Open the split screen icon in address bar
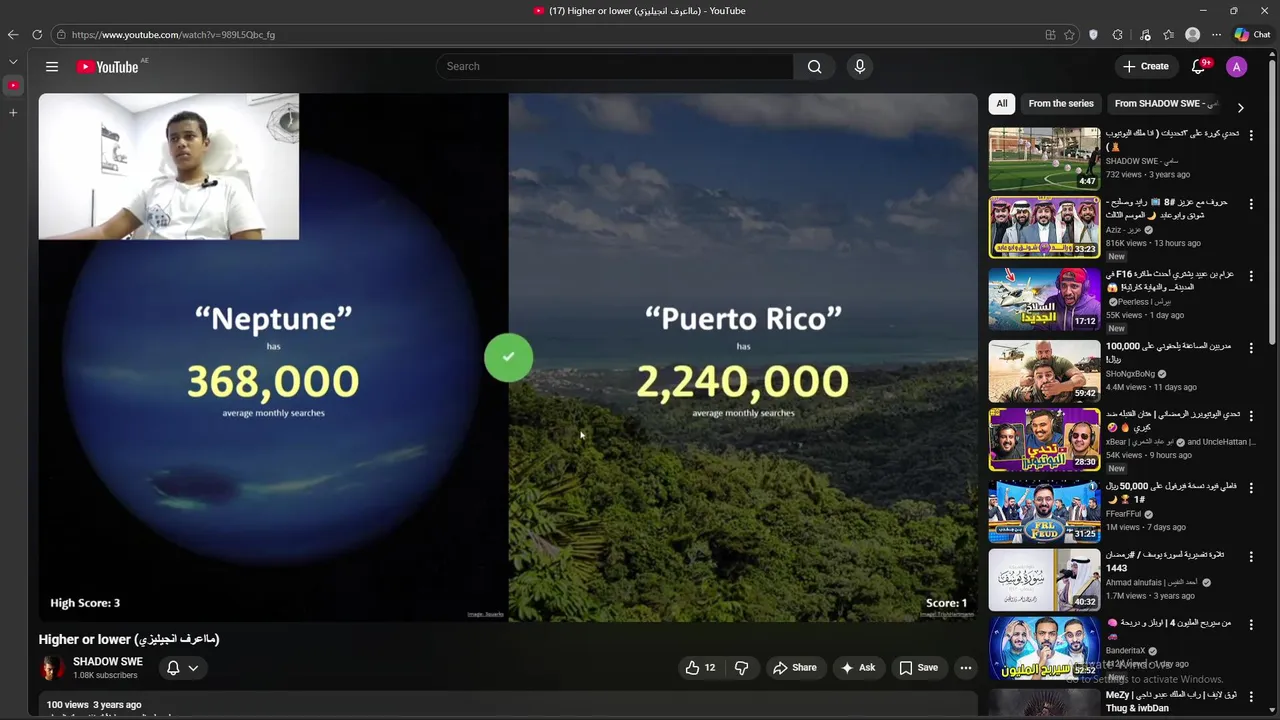This screenshot has height=720, width=1280. pyautogui.click(x=1050, y=35)
